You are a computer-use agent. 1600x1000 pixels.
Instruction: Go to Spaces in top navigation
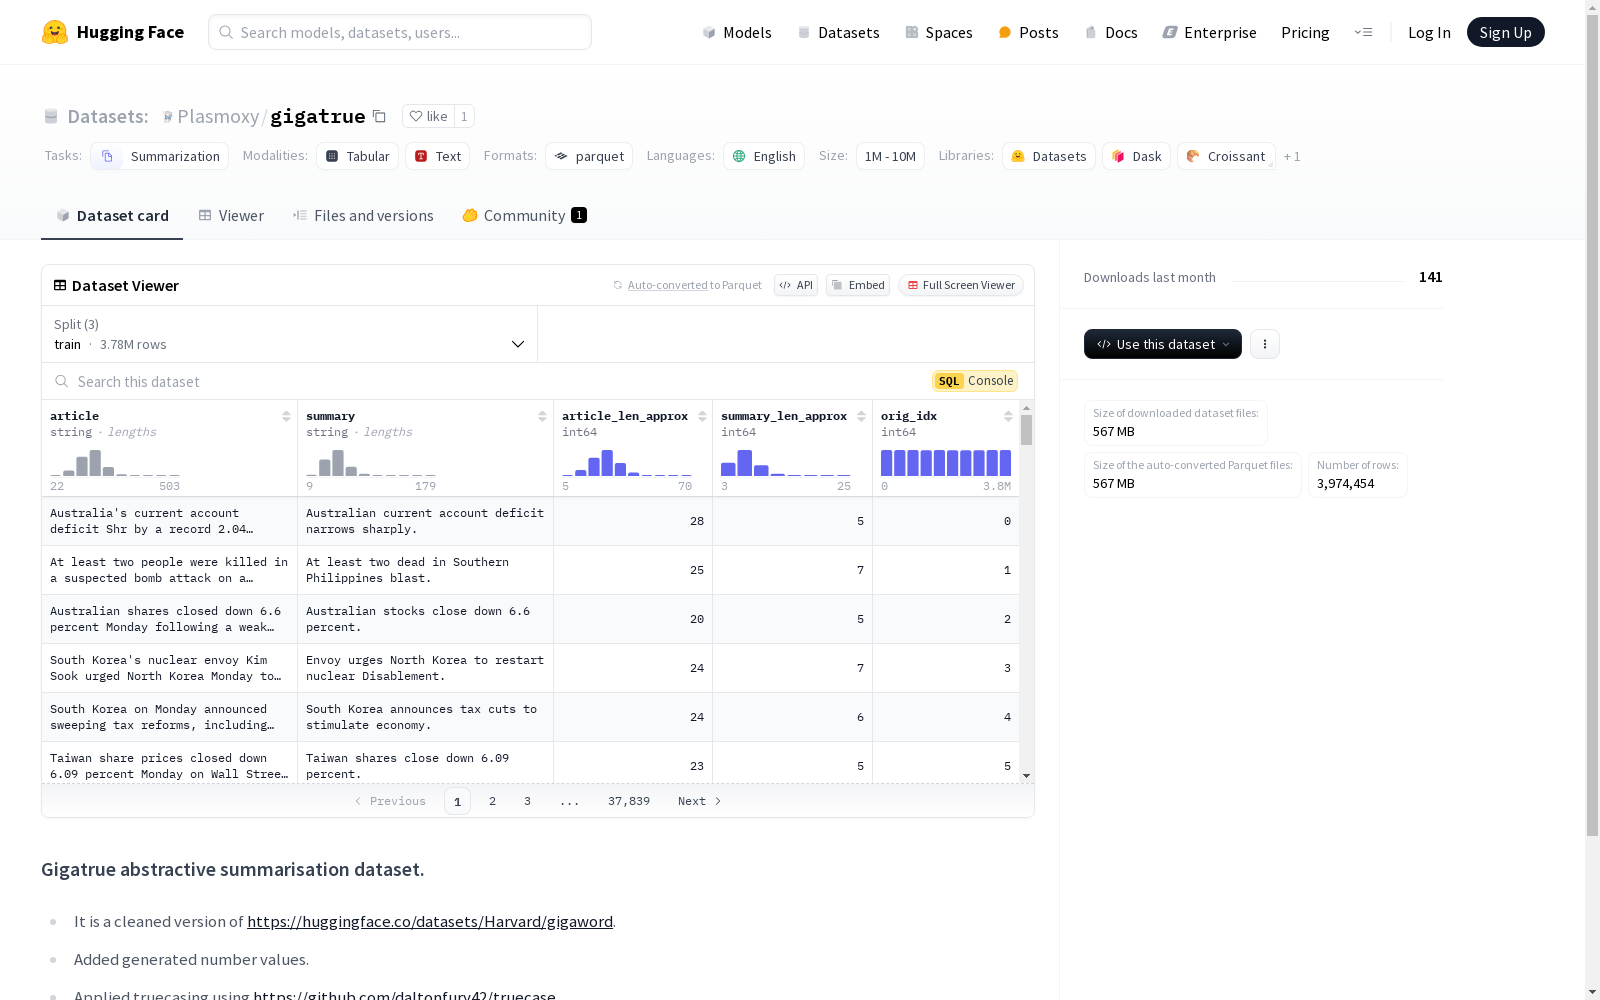tap(939, 32)
